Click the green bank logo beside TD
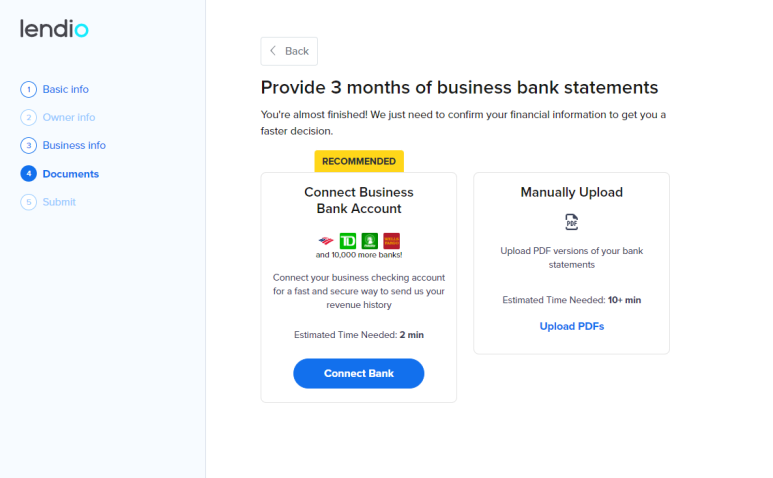 click(x=369, y=241)
